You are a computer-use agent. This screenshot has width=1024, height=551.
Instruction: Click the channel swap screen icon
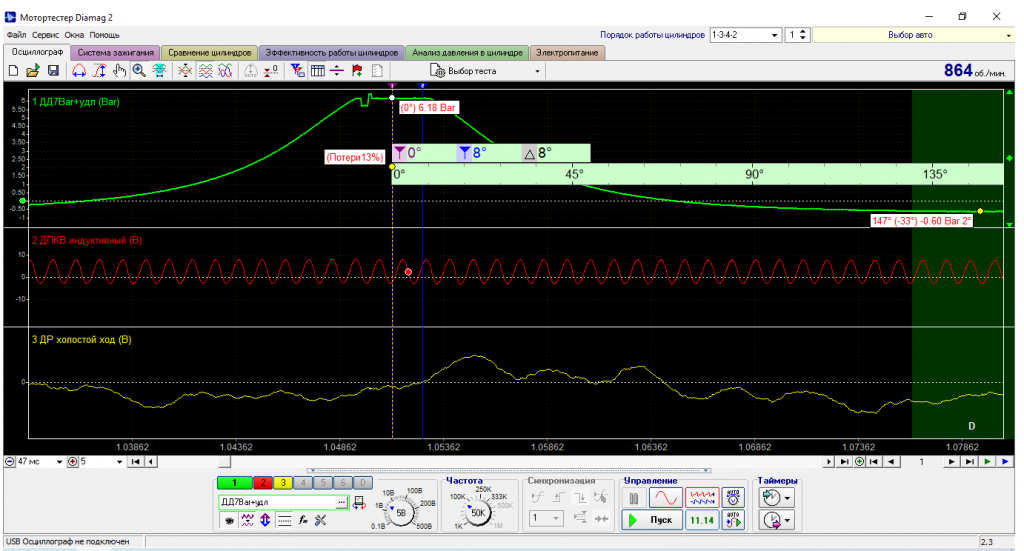point(359,503)
